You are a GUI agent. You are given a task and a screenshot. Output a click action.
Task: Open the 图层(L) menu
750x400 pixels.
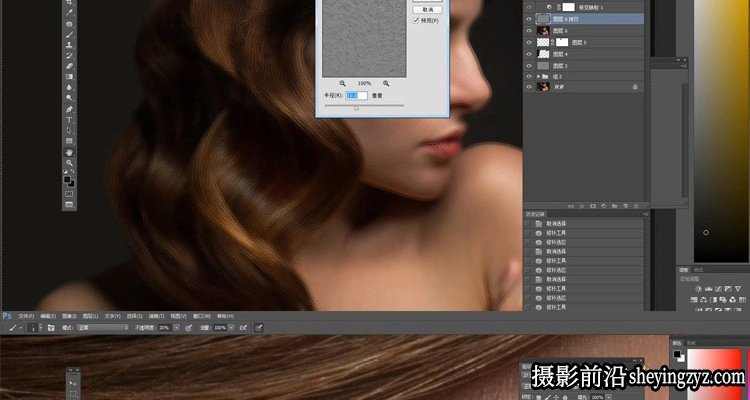pos(90,316)
